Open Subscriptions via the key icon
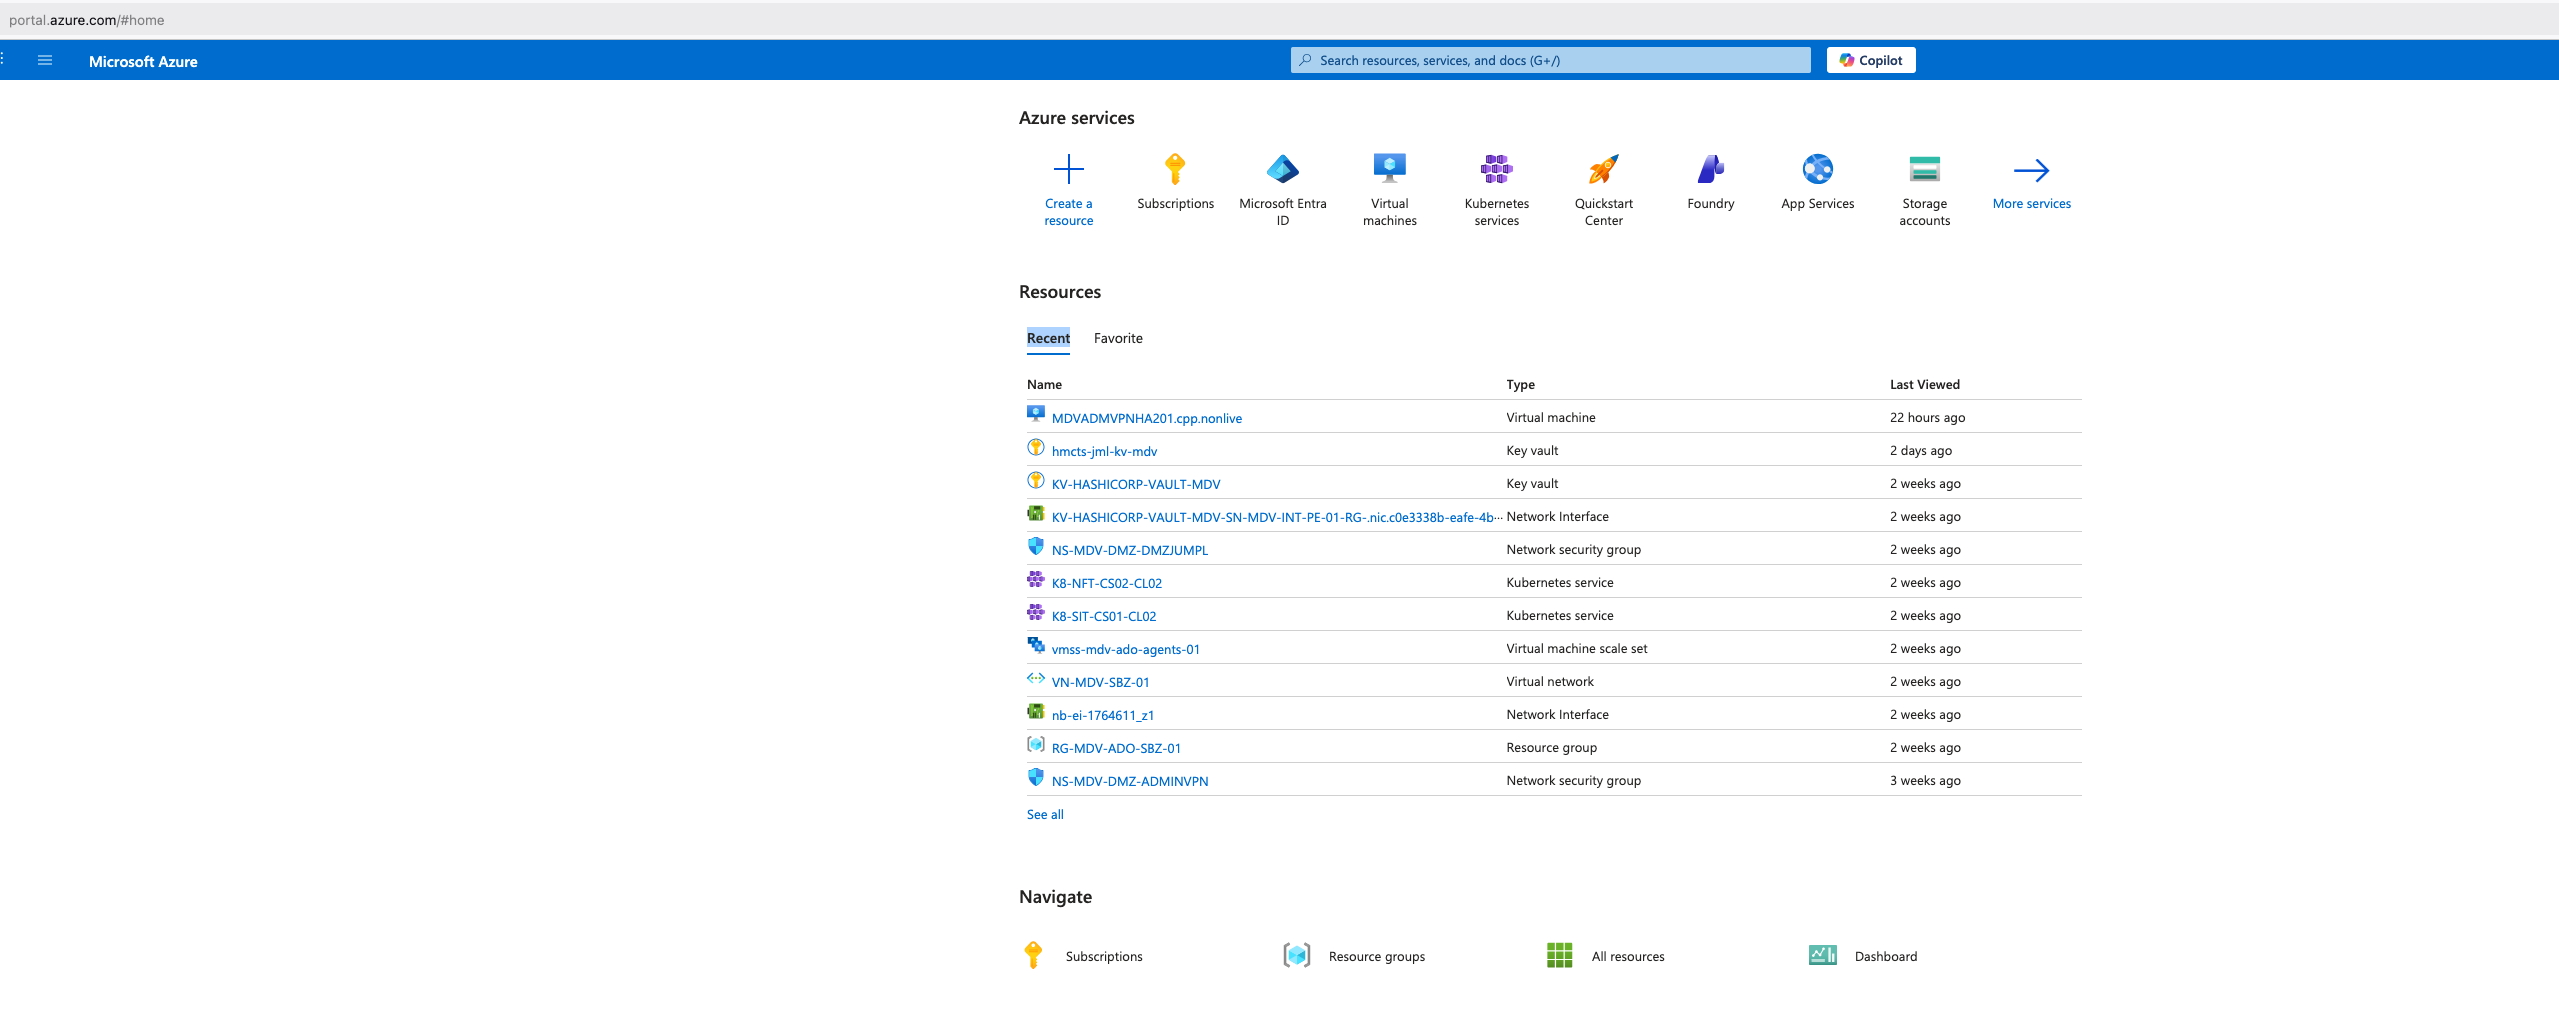 pyautogui.click(x=1175, y=168)
